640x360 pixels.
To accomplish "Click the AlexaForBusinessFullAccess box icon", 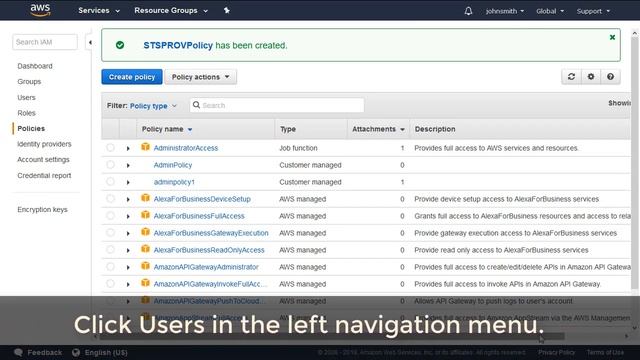I will 145,215.
